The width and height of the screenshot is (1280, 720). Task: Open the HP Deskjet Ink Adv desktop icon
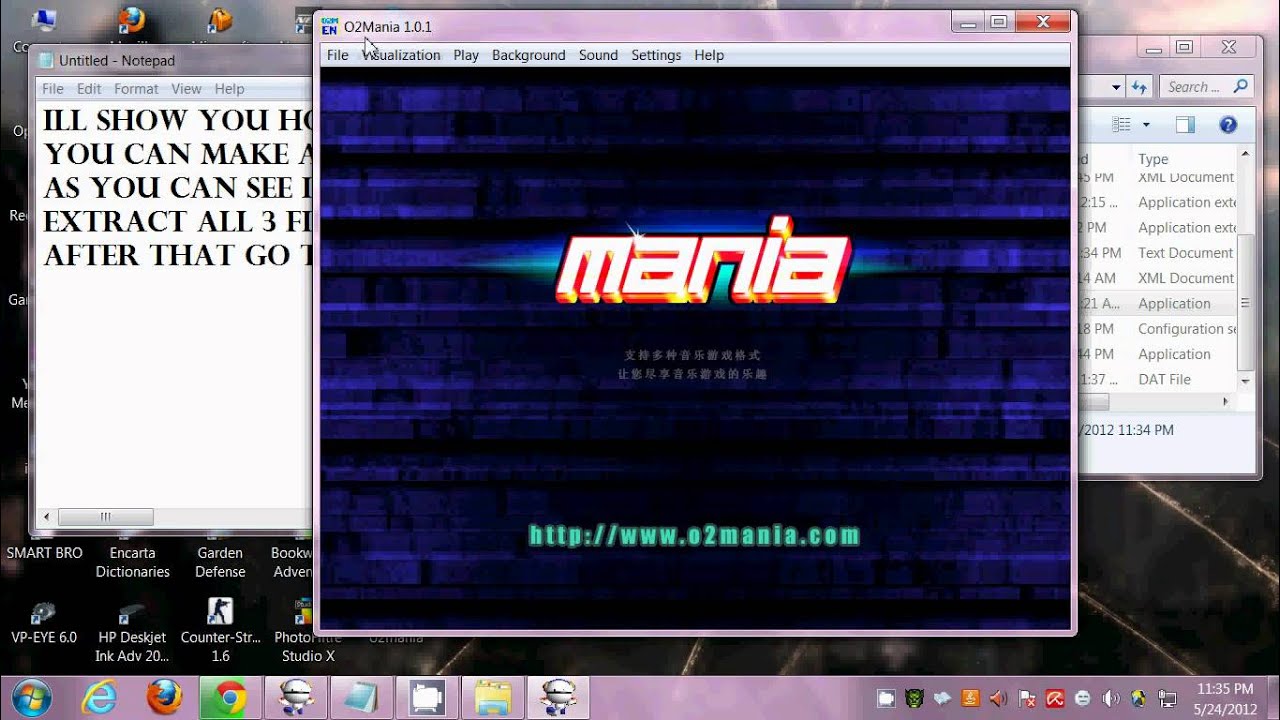(x=132, y=632)
